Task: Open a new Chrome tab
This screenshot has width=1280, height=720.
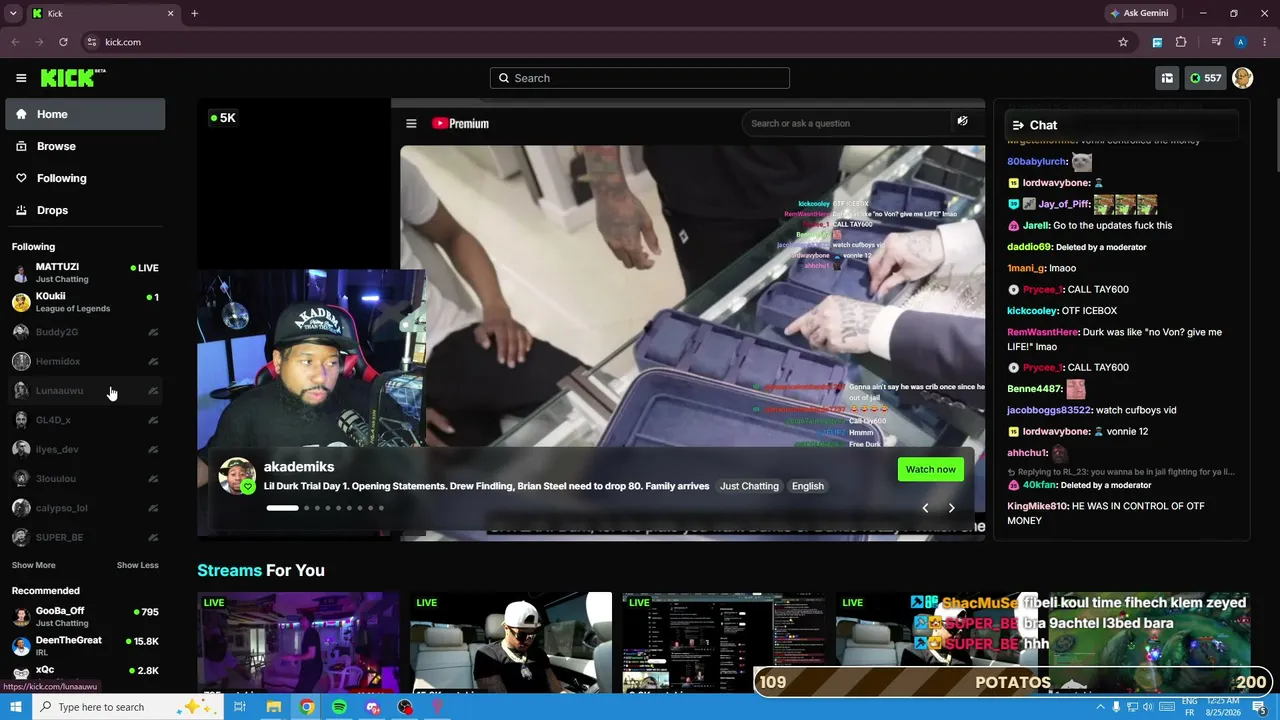Action: [x=194, y=13]
